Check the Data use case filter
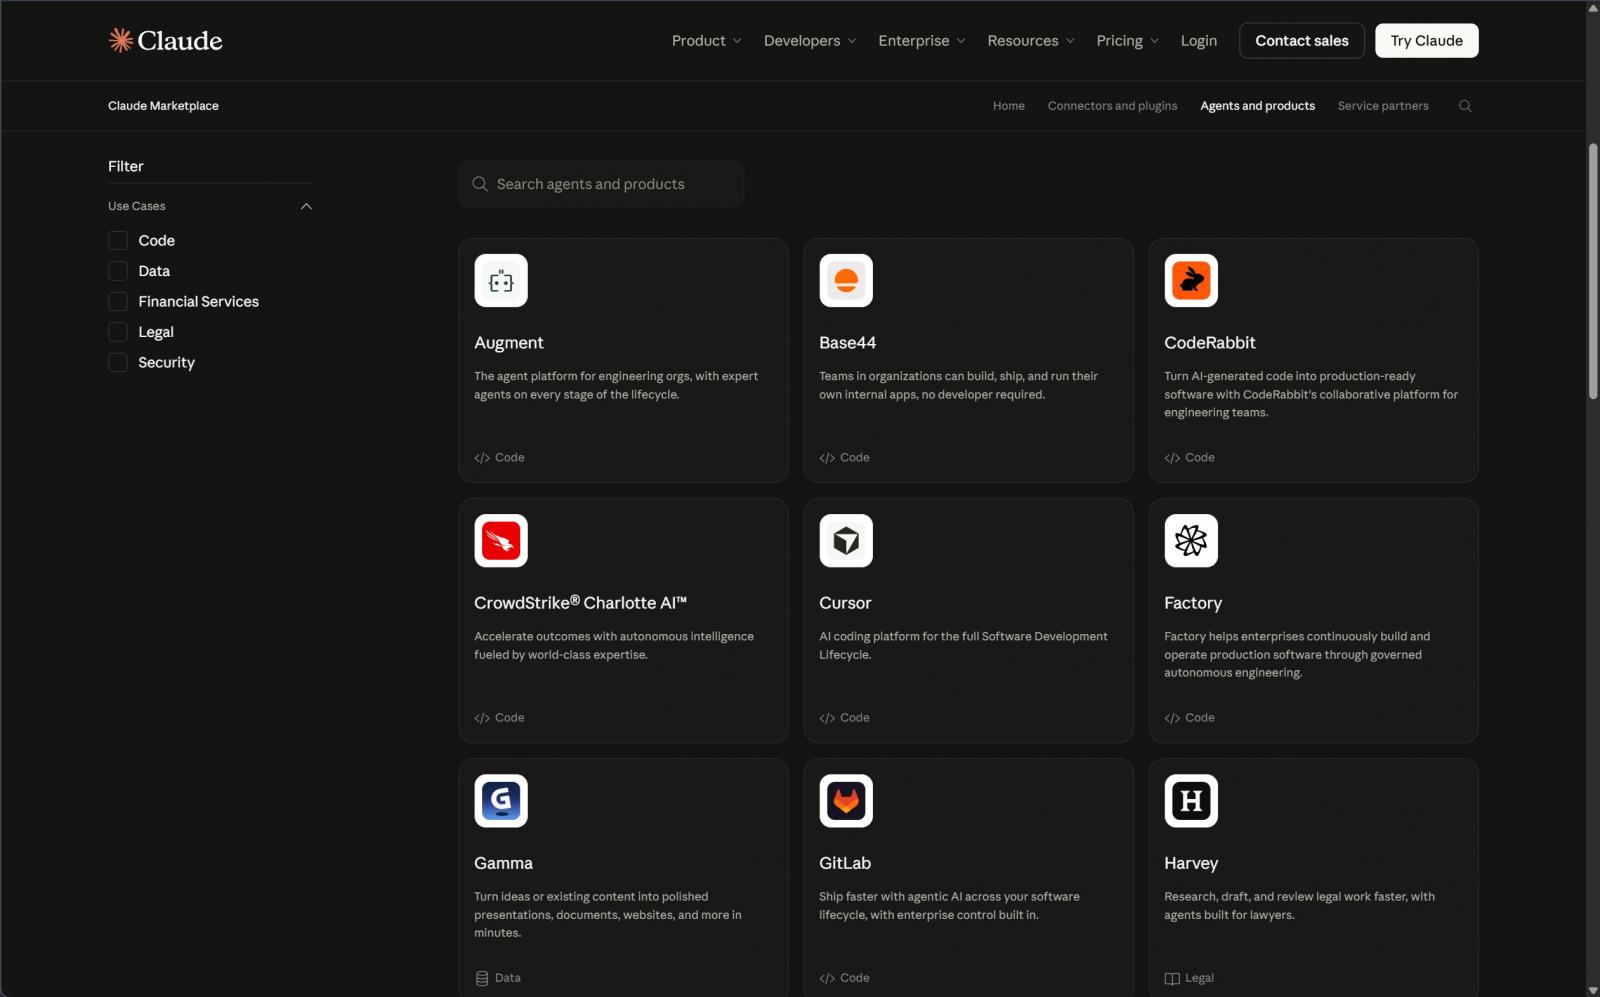Image resolution: width=1600 pixels, height=997 pixels. [118, 271]
